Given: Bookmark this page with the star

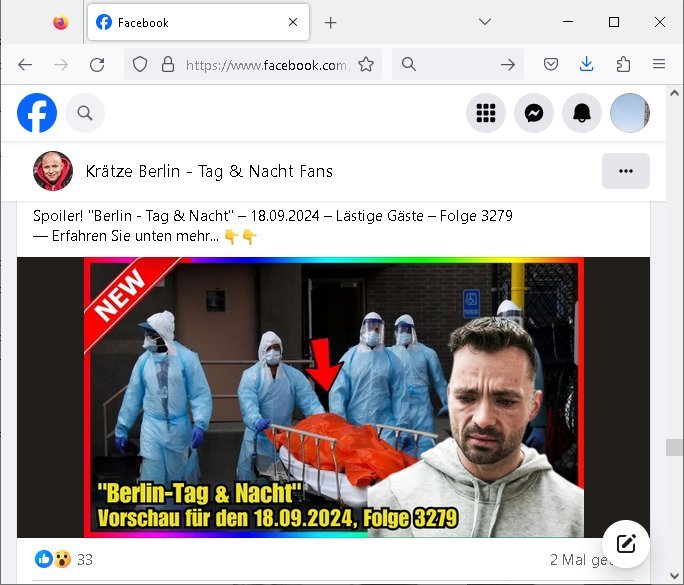Looking at the screenshot, I should 366,65.
